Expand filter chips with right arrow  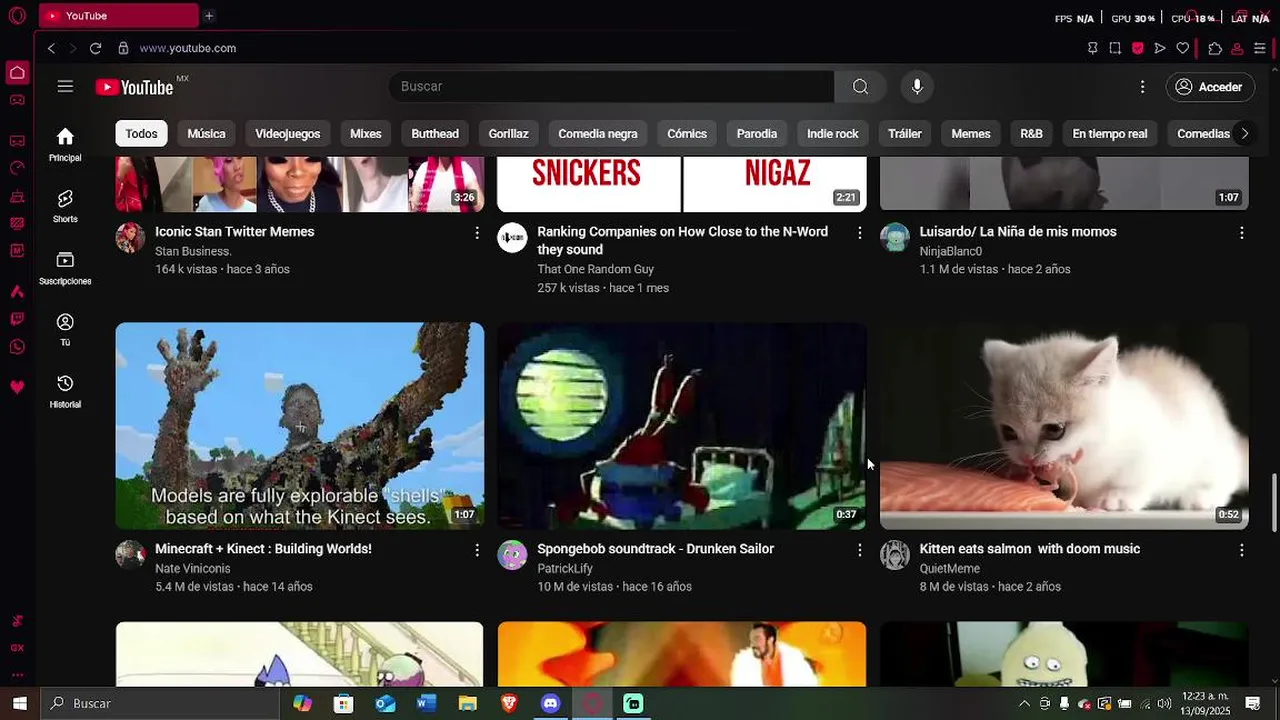pyautogui.click(x=1244, y=134)
